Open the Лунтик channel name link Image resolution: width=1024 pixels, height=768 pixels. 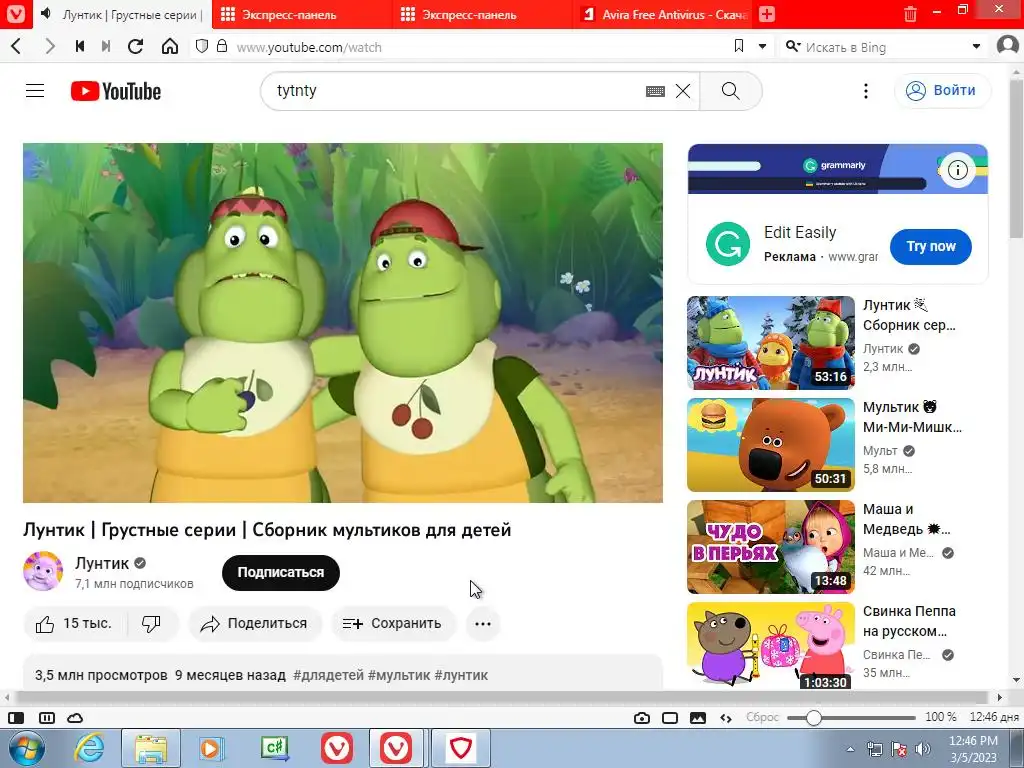pos(102,563)
